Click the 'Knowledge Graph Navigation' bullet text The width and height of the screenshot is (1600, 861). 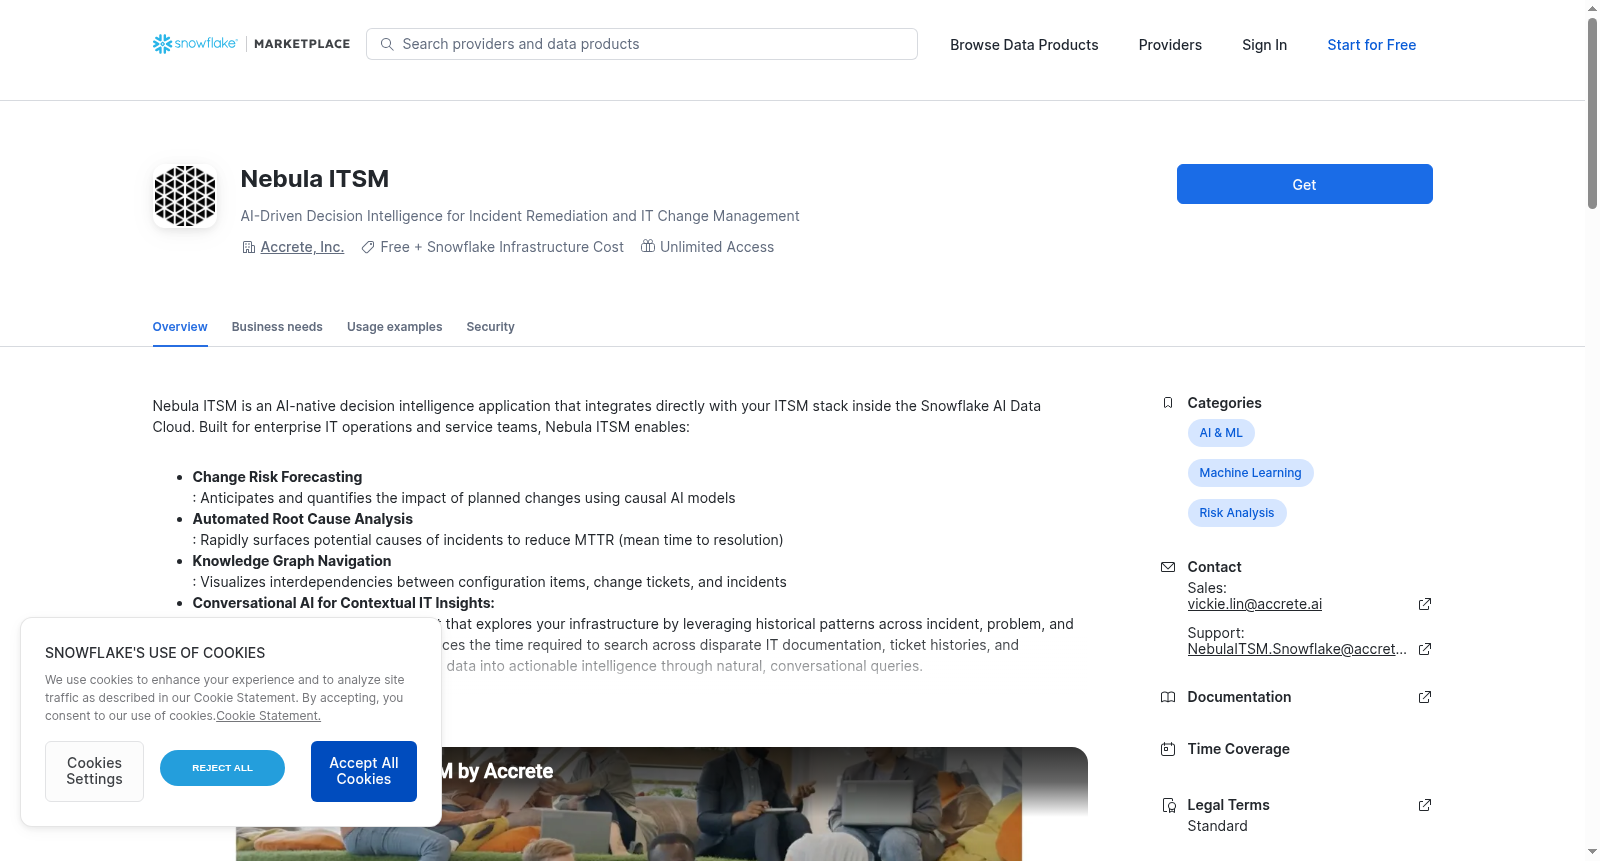[292, 561]
